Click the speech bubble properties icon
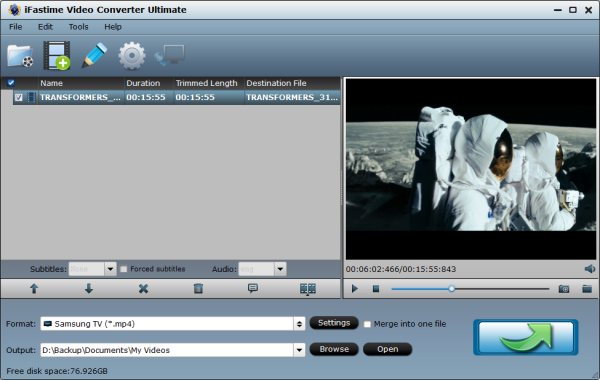 [253, 288]
